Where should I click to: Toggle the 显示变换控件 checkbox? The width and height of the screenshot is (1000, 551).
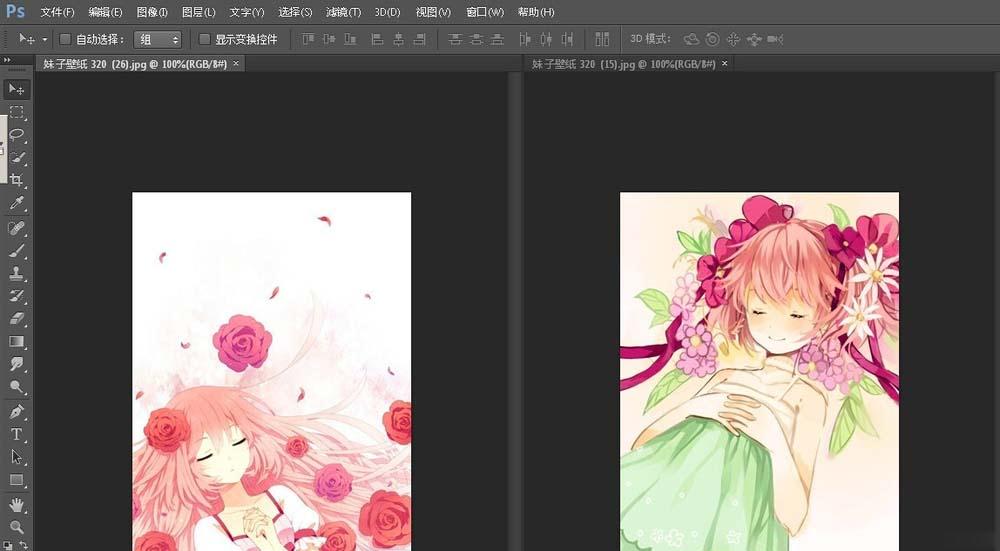(x=205, y=39)
